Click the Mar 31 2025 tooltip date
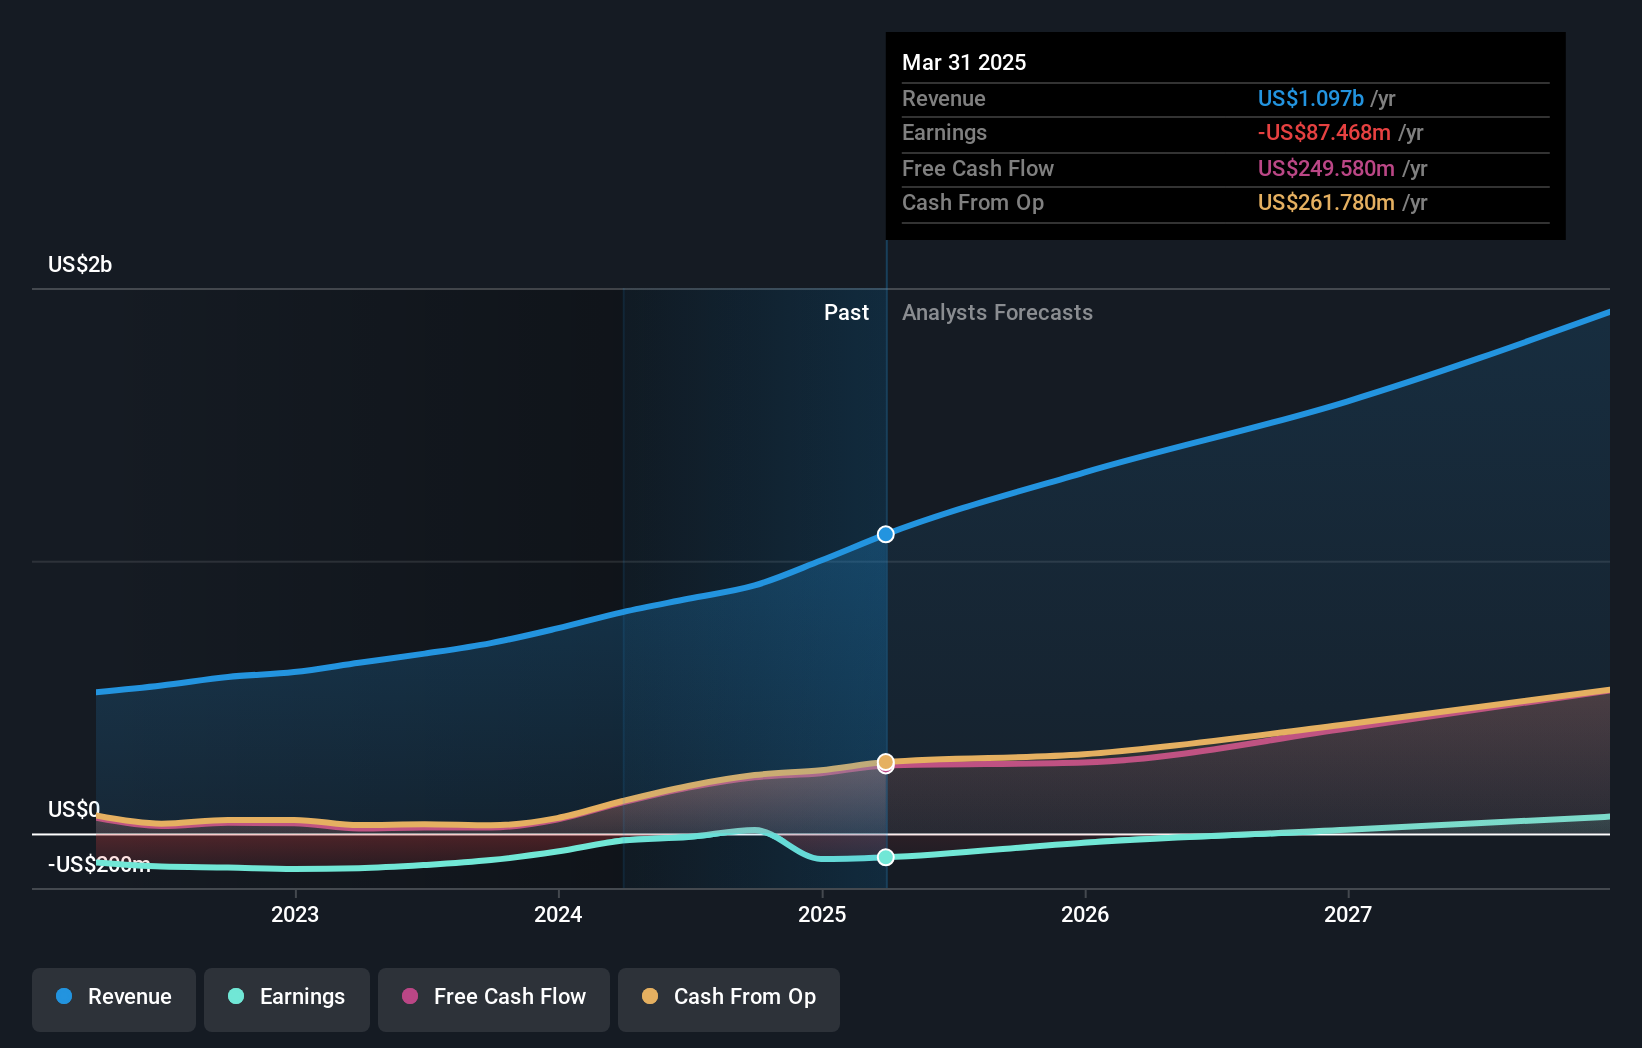Image resolution: width=1642 pixels, height=1048 pixels. coord(964,62)
